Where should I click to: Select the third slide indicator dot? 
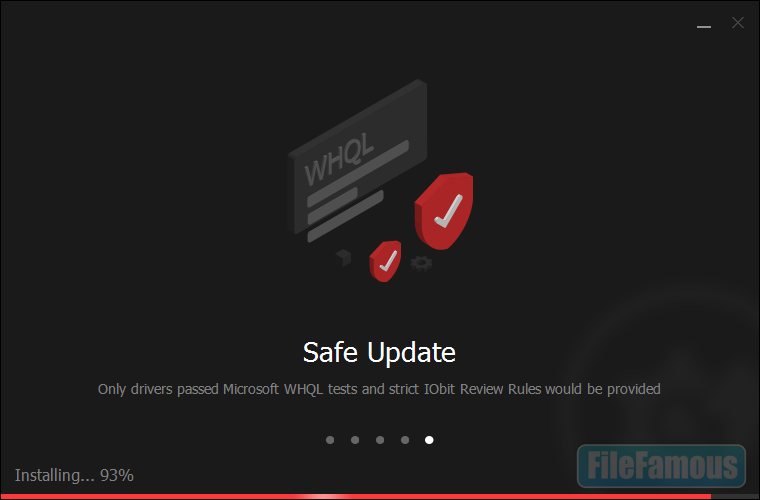tap(380, 440)
